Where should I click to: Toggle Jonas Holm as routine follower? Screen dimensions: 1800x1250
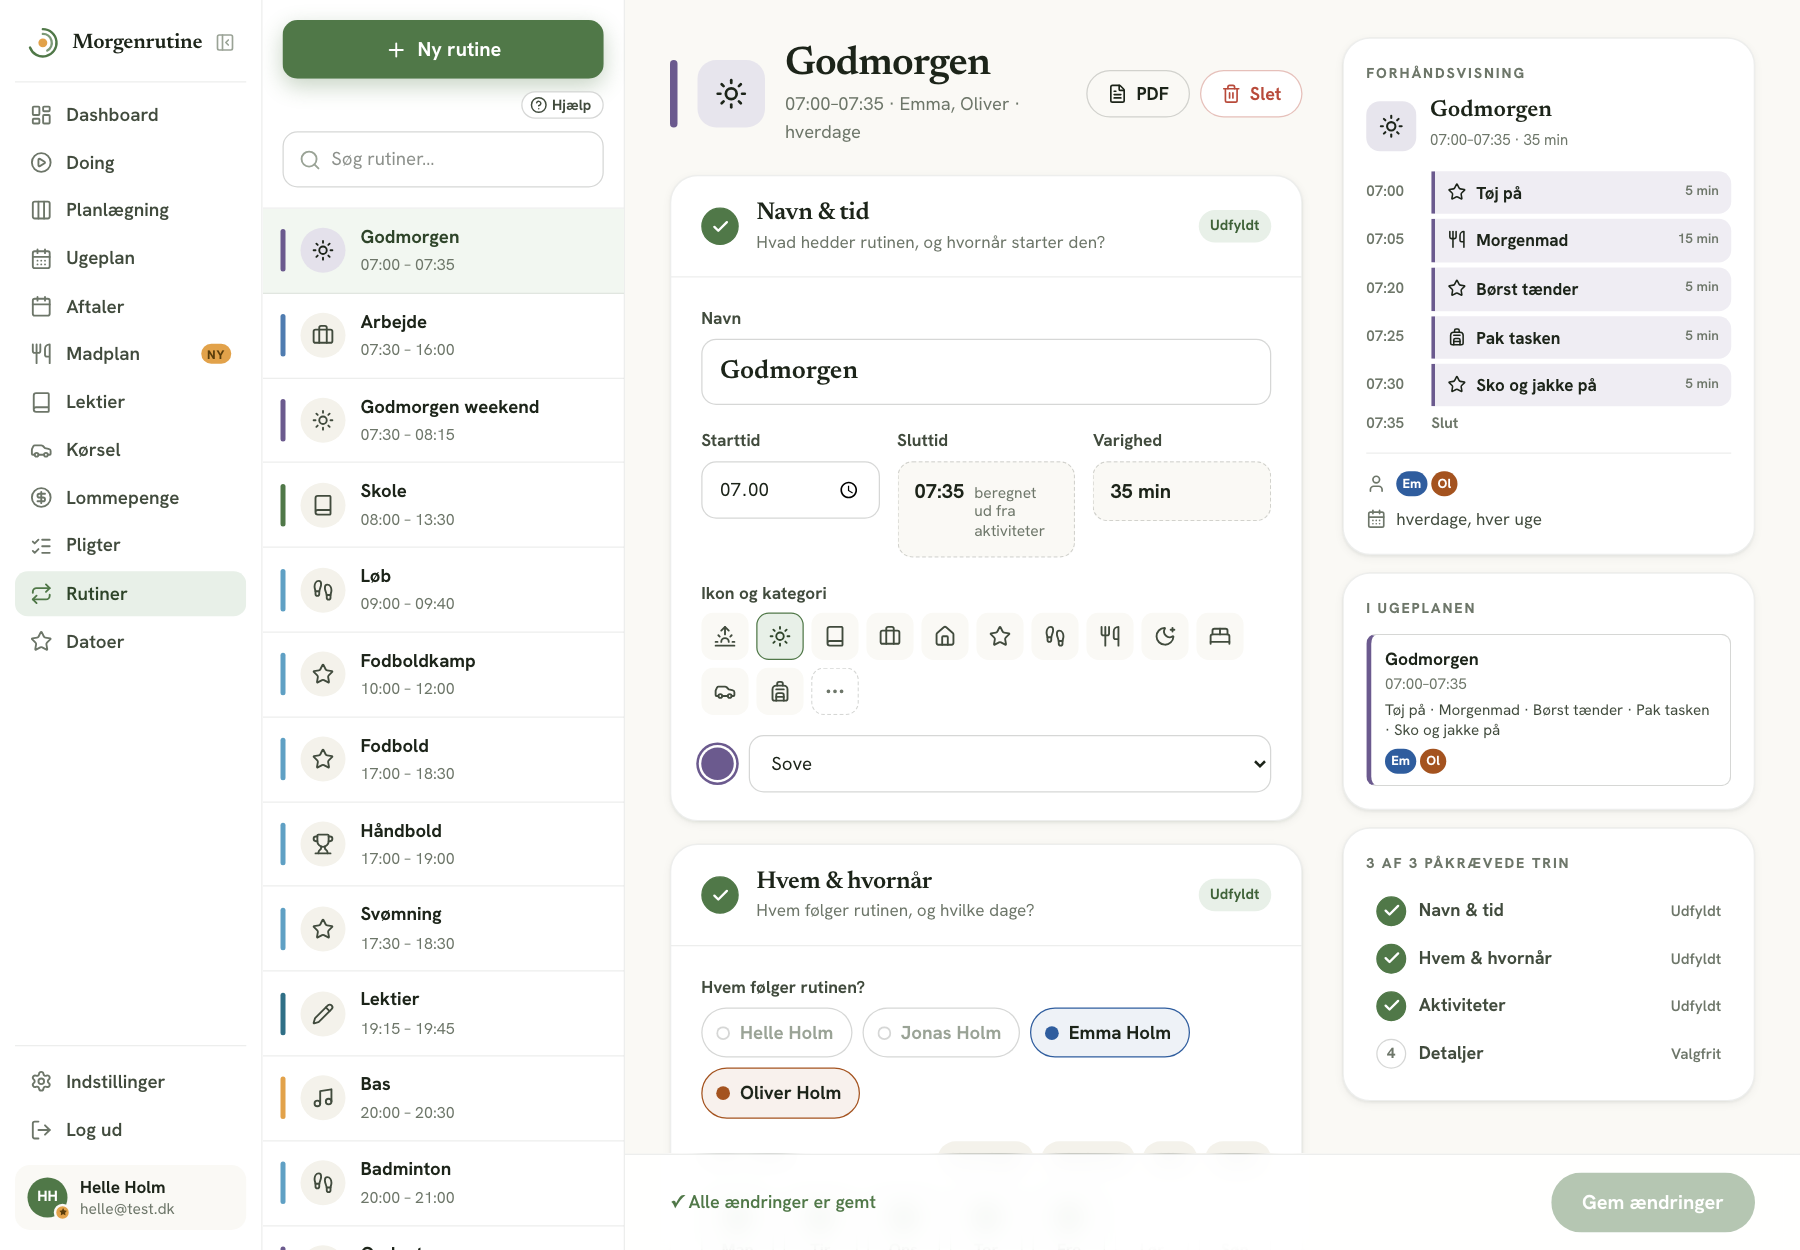940,1032
